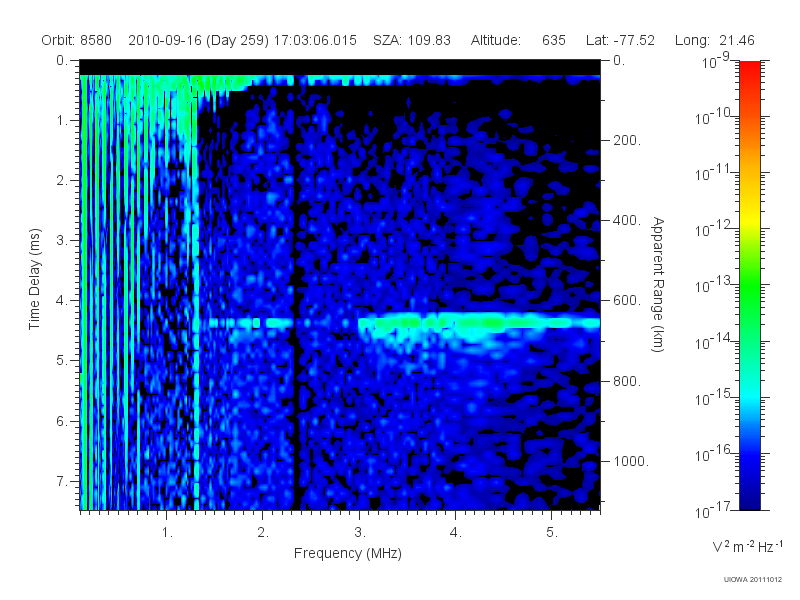
Task: Click the '800.' apparent range tick label
Action: coord(627,381)
